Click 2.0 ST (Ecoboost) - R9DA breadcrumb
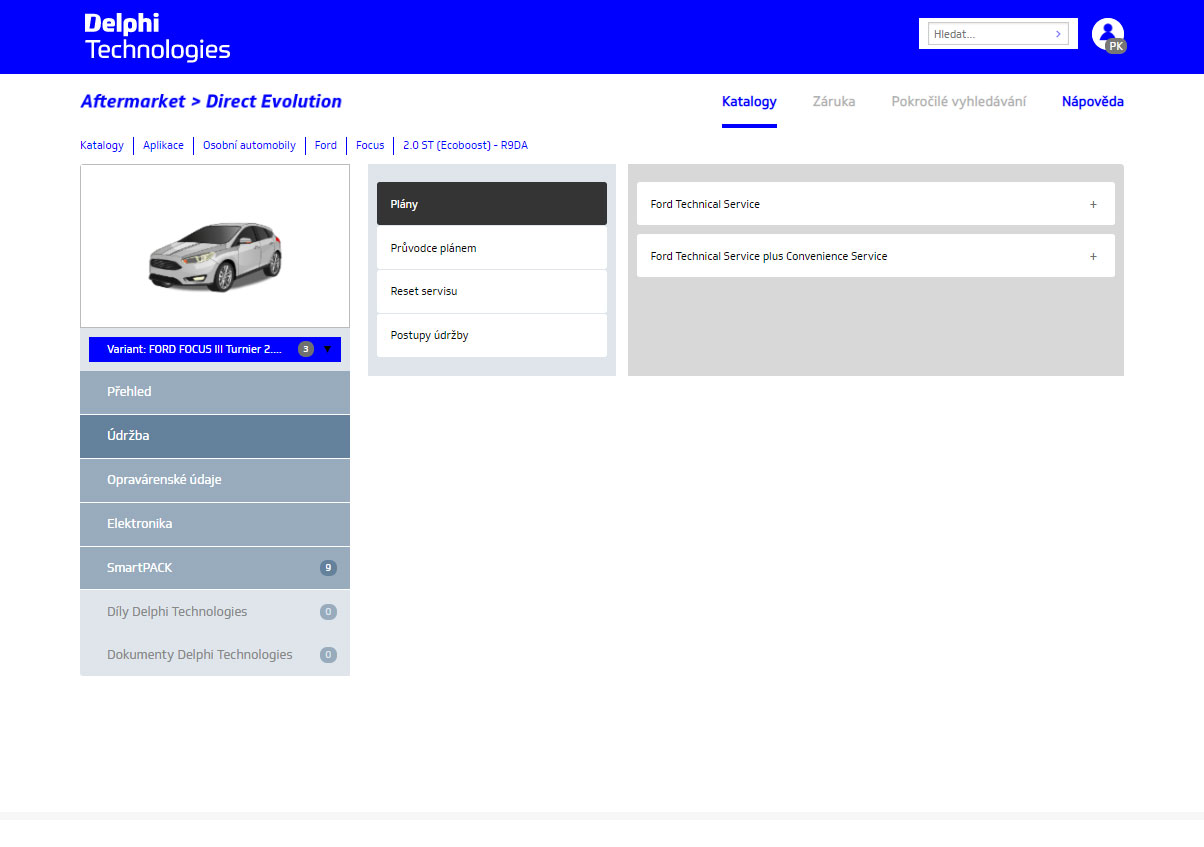1204x847 pixels. (x=465, y=145)
